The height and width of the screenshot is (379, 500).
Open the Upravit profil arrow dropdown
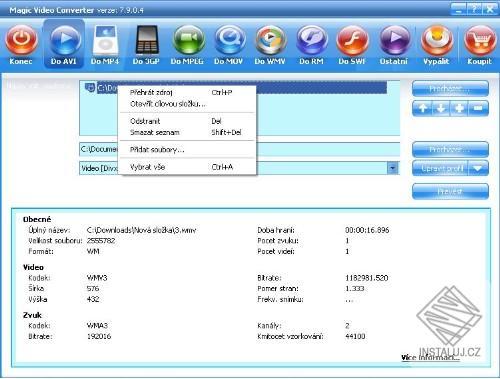coord(478,168)
